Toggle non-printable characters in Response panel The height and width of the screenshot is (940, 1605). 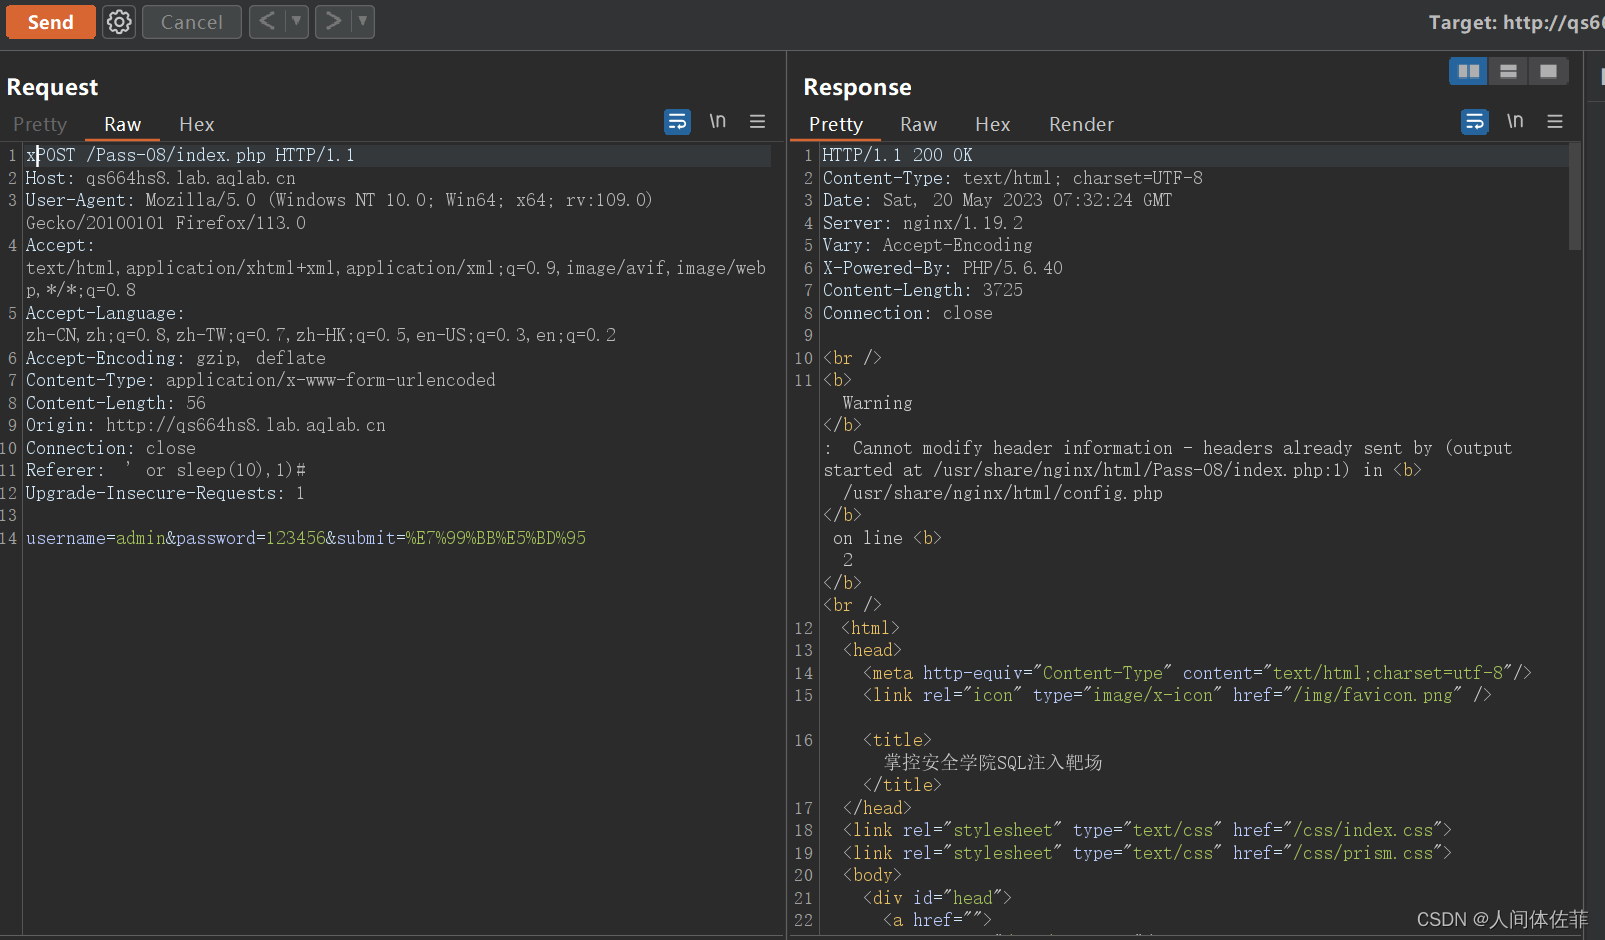(1516, 121)
